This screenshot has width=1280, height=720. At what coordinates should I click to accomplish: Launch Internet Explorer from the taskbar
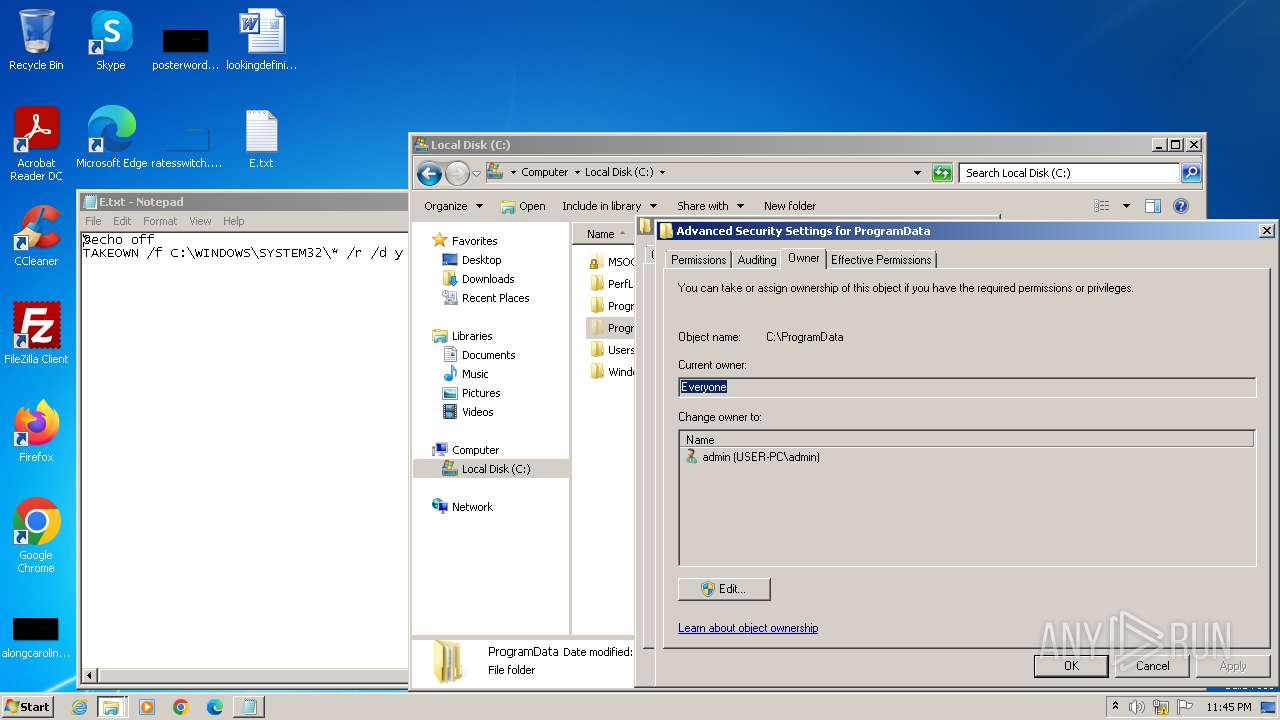click(x=79, y=707)
